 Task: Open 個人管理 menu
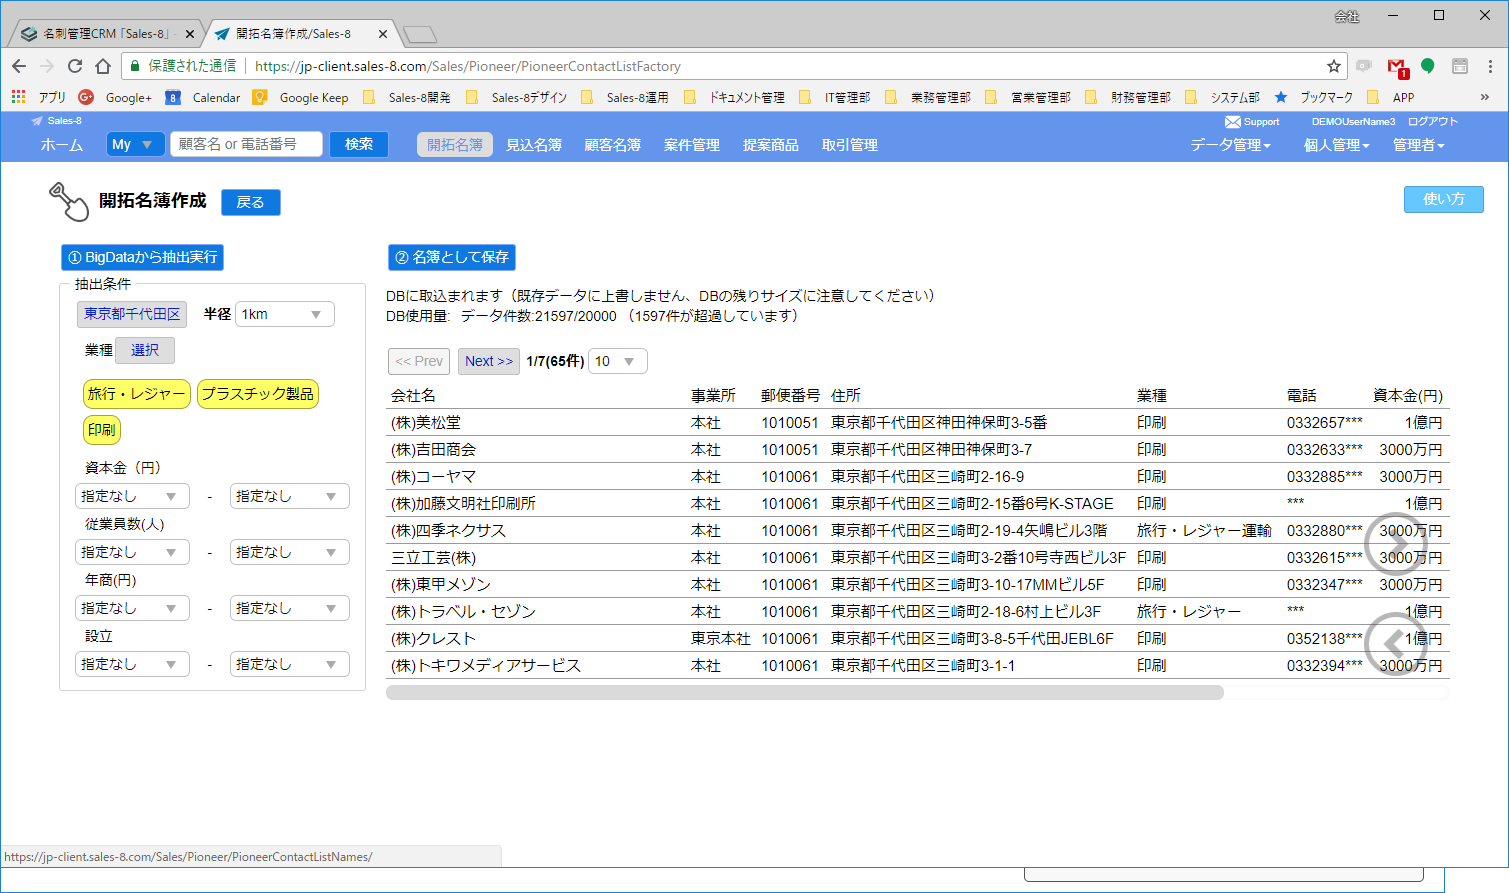1336,145
